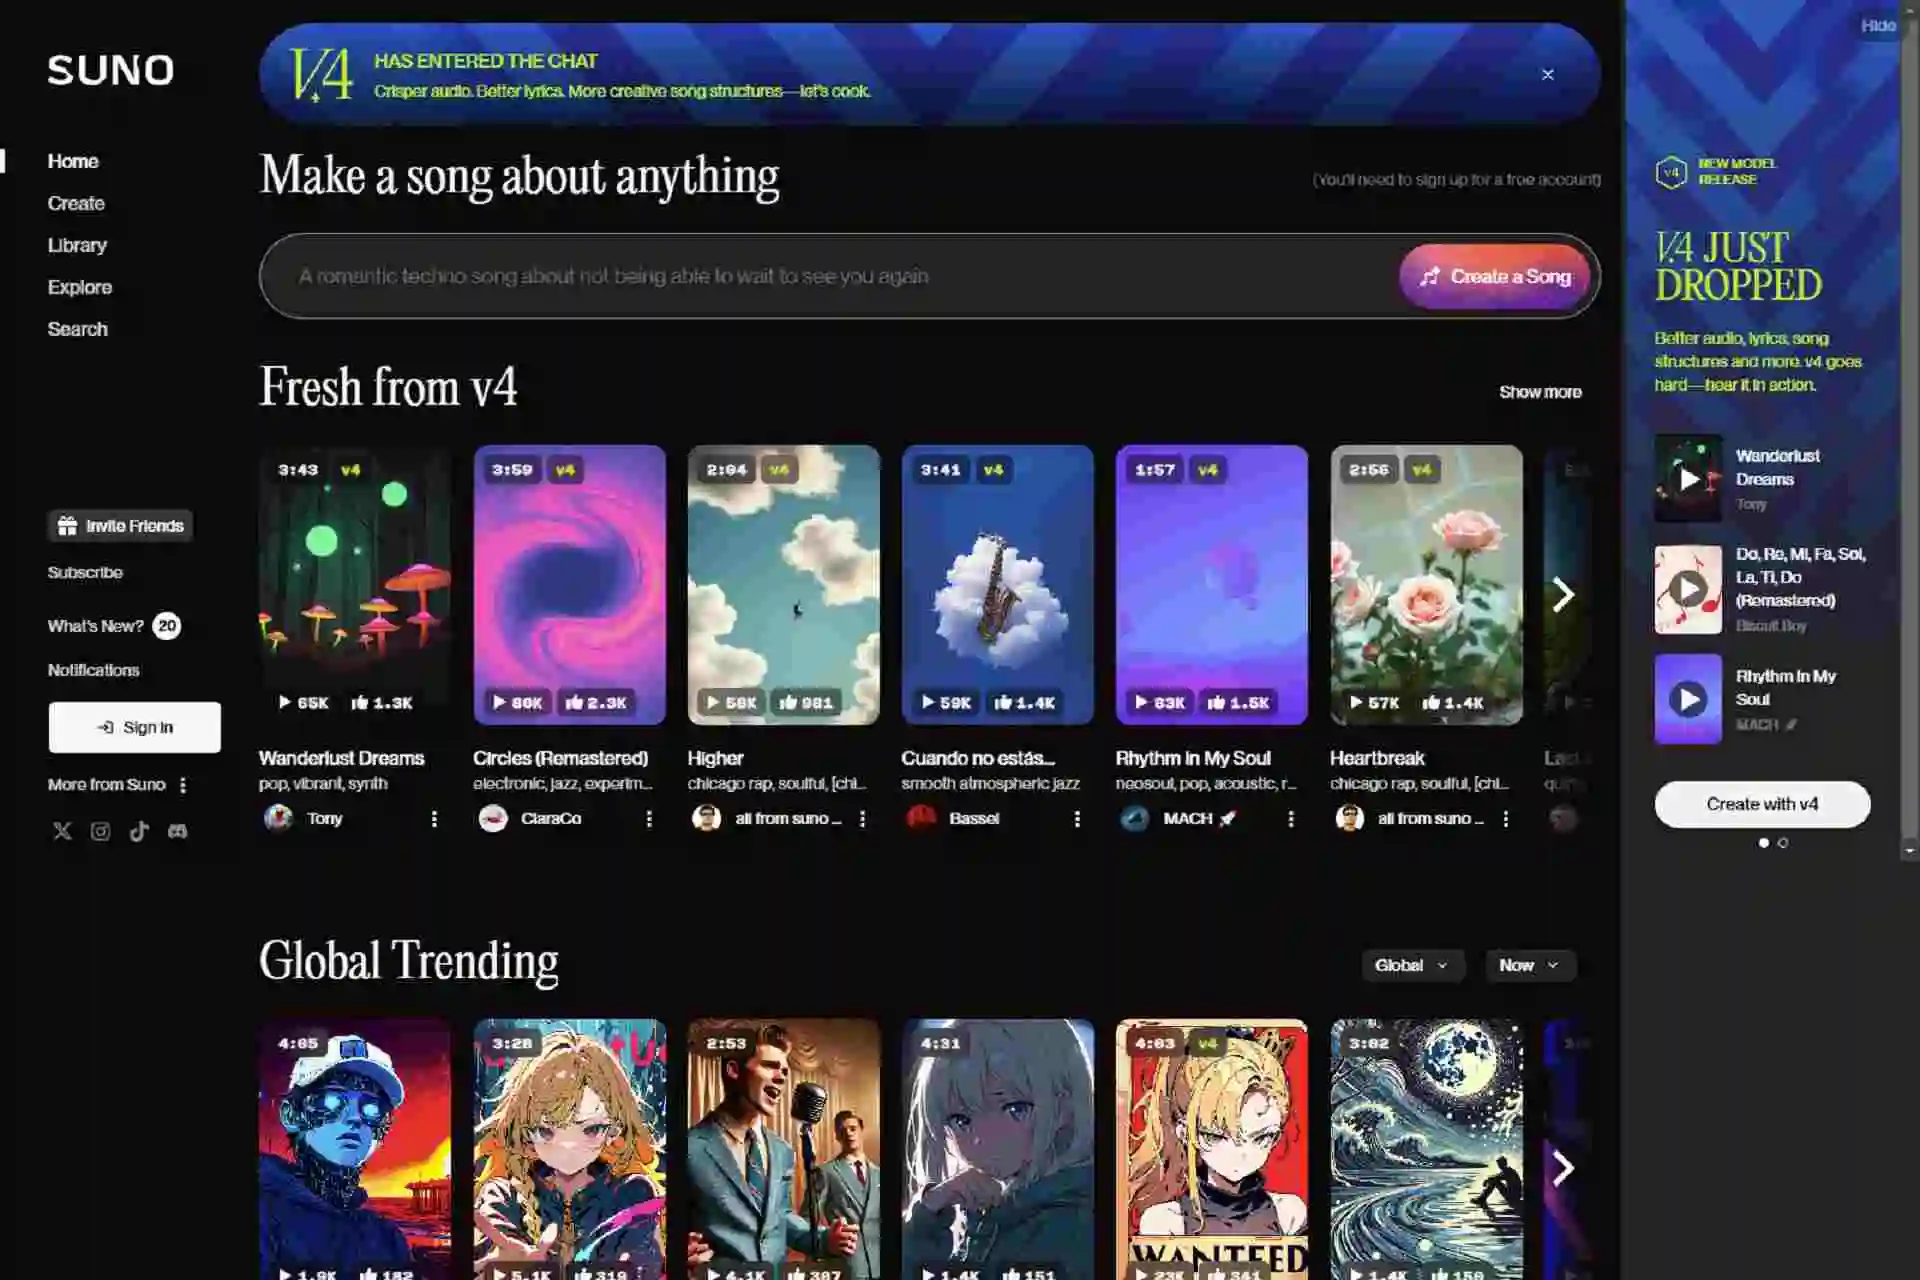Viewport: 1920px width, 1280px height.
Task: Open the 3:02 moon wave trending cover
Action: (x=1426, y=1150)
